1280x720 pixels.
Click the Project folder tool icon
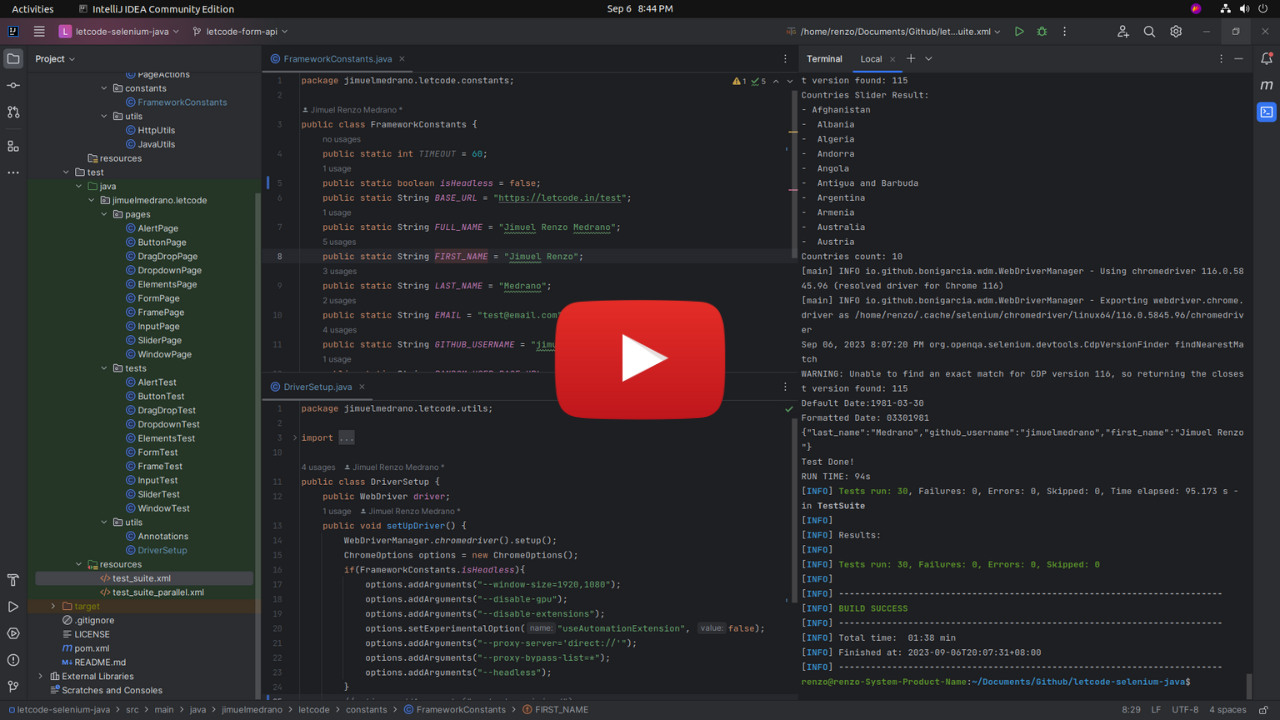[13, 59]
